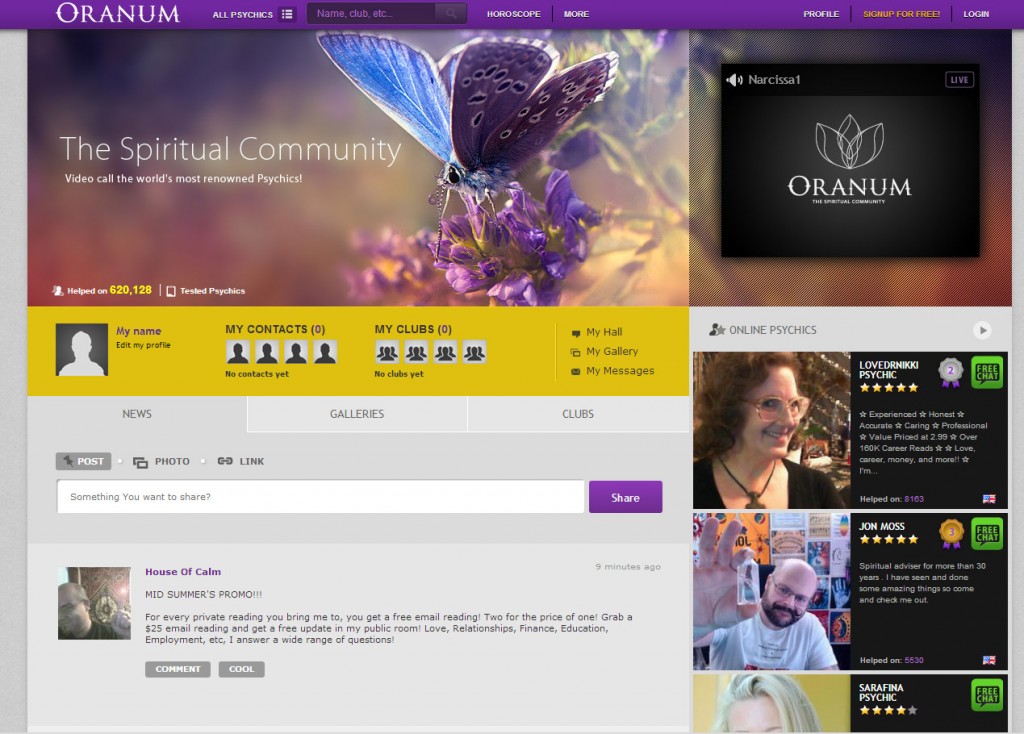This screenshot has height=734, width=1024.
Task: Click the purple Share button
Action: (626, 497)
